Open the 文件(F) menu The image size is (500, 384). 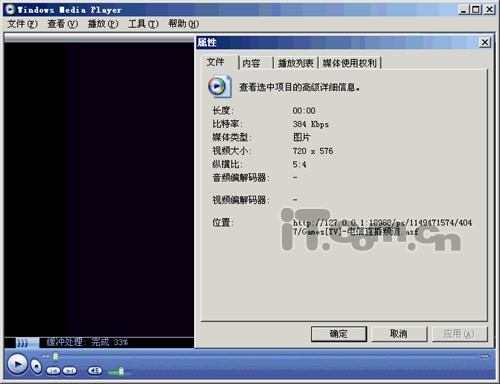[22, 24]
